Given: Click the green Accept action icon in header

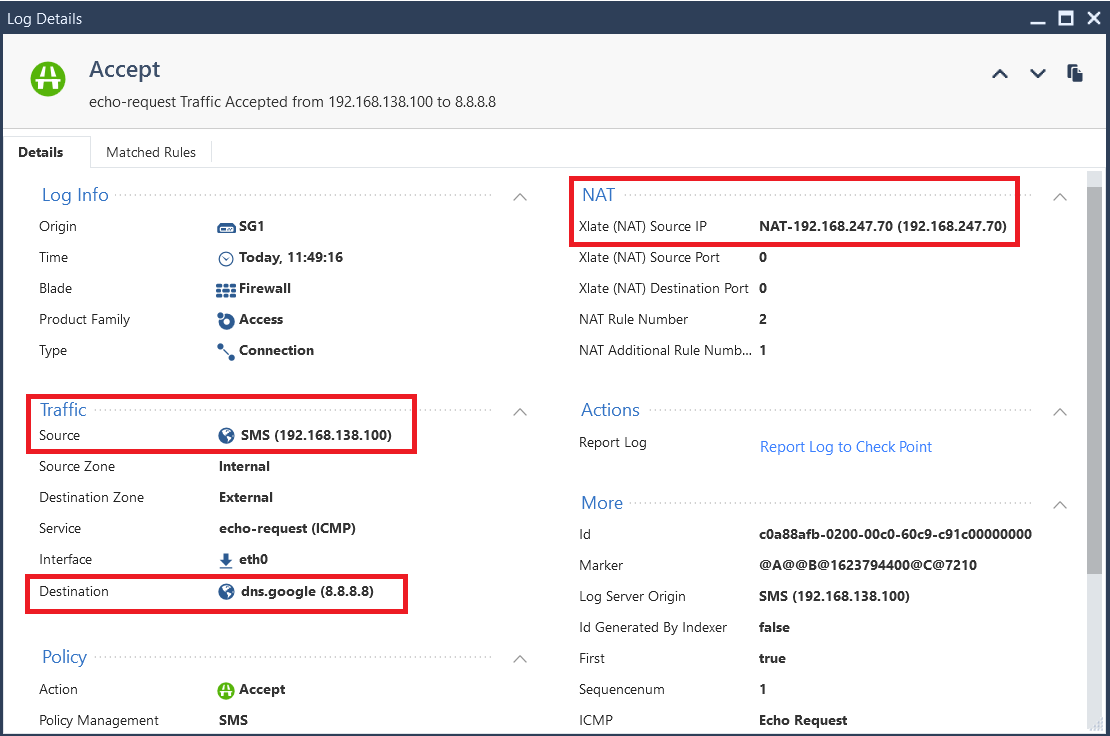Looking at the screenshot, I should (x=48, y=79).
